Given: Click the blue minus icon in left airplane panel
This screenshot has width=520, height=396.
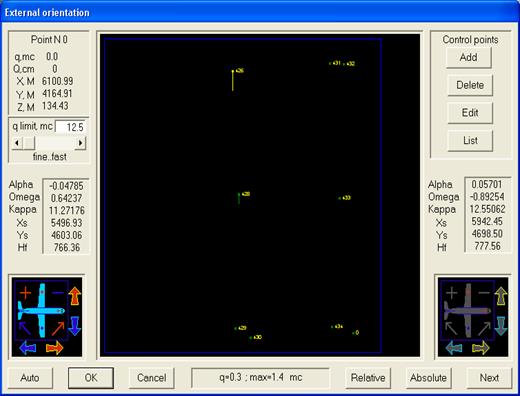Looking at the screenshot, I should click(x=58, y=293).
